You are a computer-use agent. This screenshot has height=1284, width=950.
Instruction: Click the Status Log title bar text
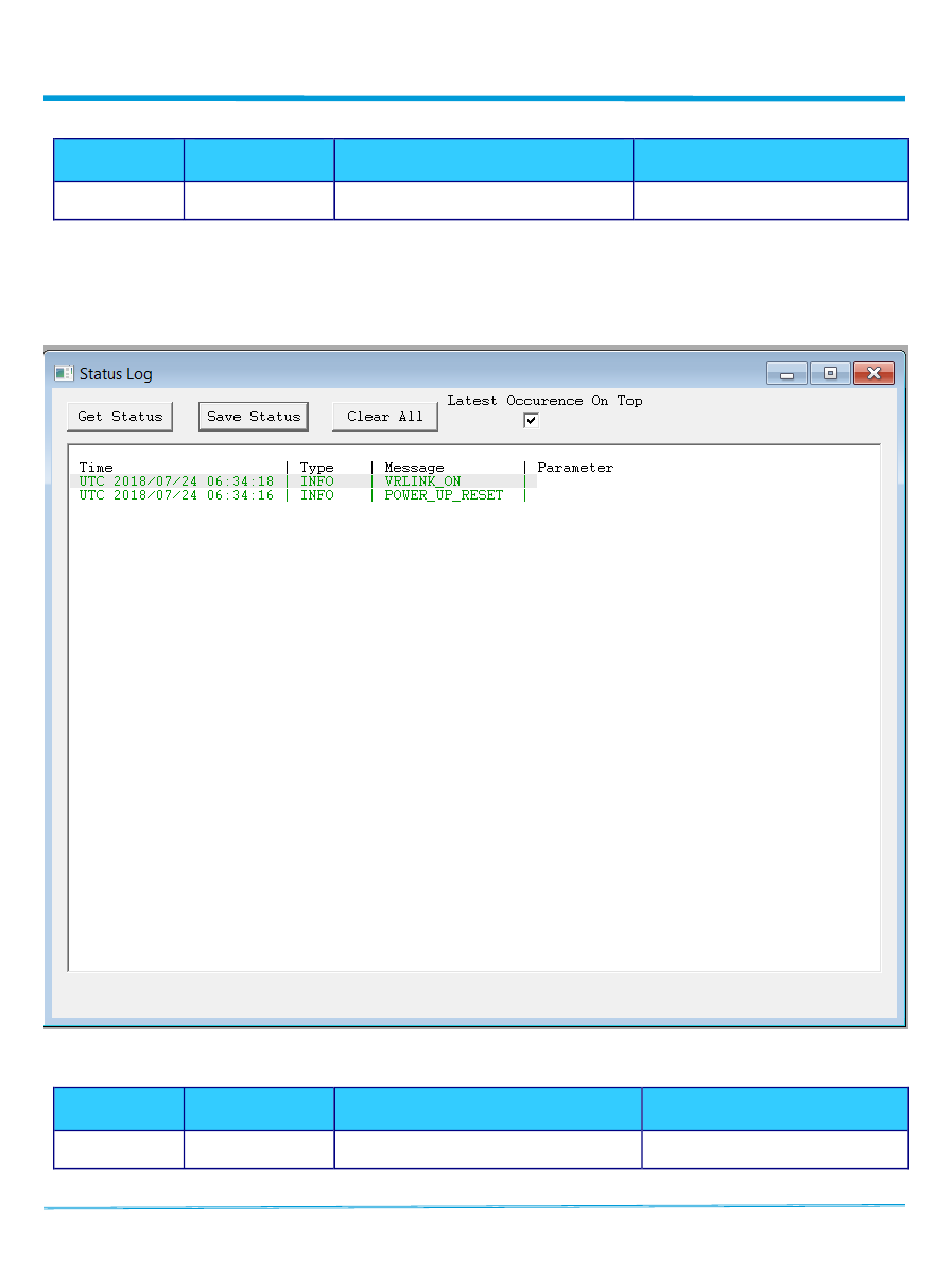click(116, 374)
